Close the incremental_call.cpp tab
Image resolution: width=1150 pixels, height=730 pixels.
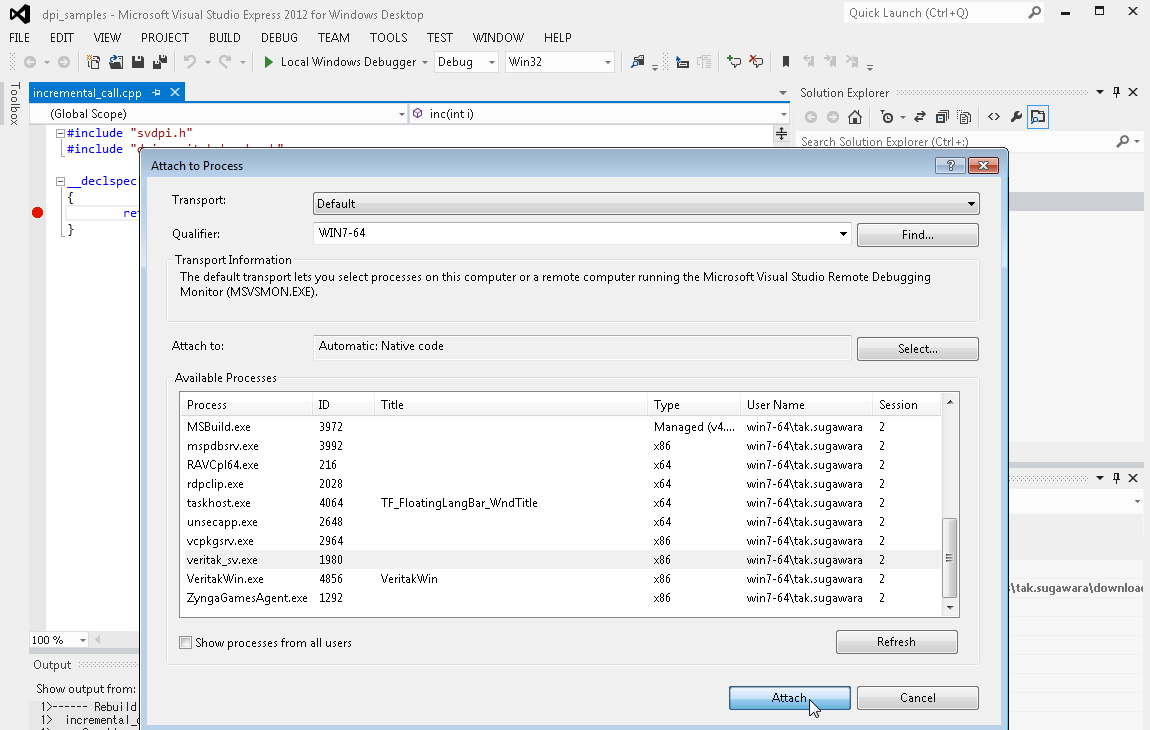(x=175, y=92)
